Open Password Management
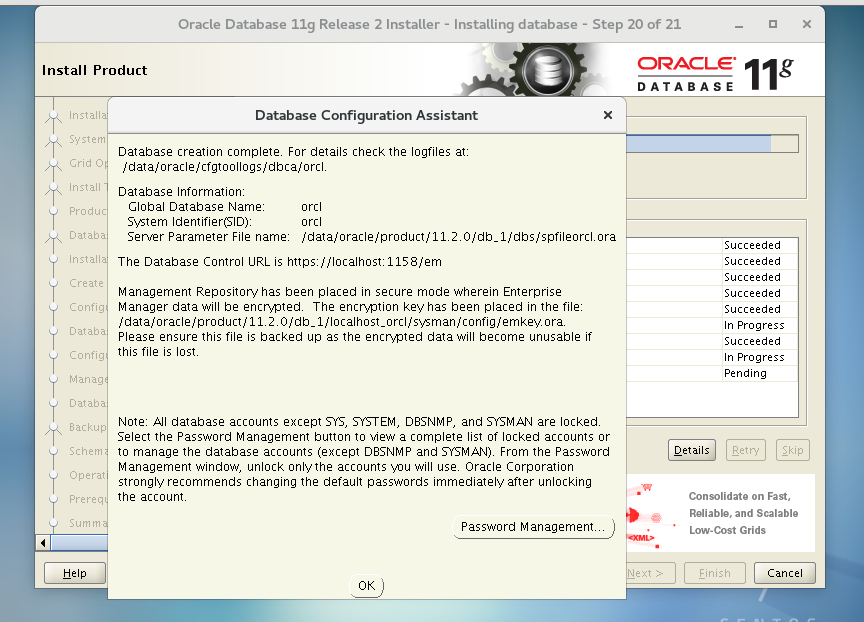Screen dimensions: 864x622 (533, 526)
